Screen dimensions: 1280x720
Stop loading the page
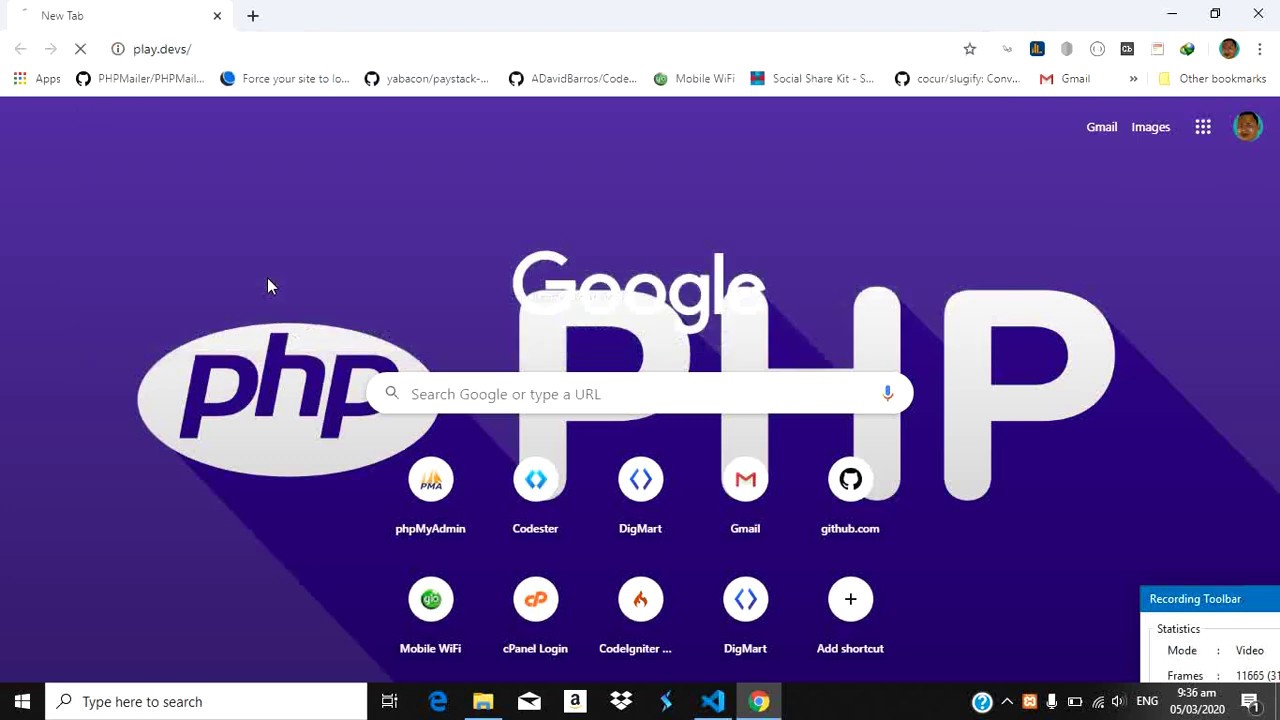coord(80,49)
